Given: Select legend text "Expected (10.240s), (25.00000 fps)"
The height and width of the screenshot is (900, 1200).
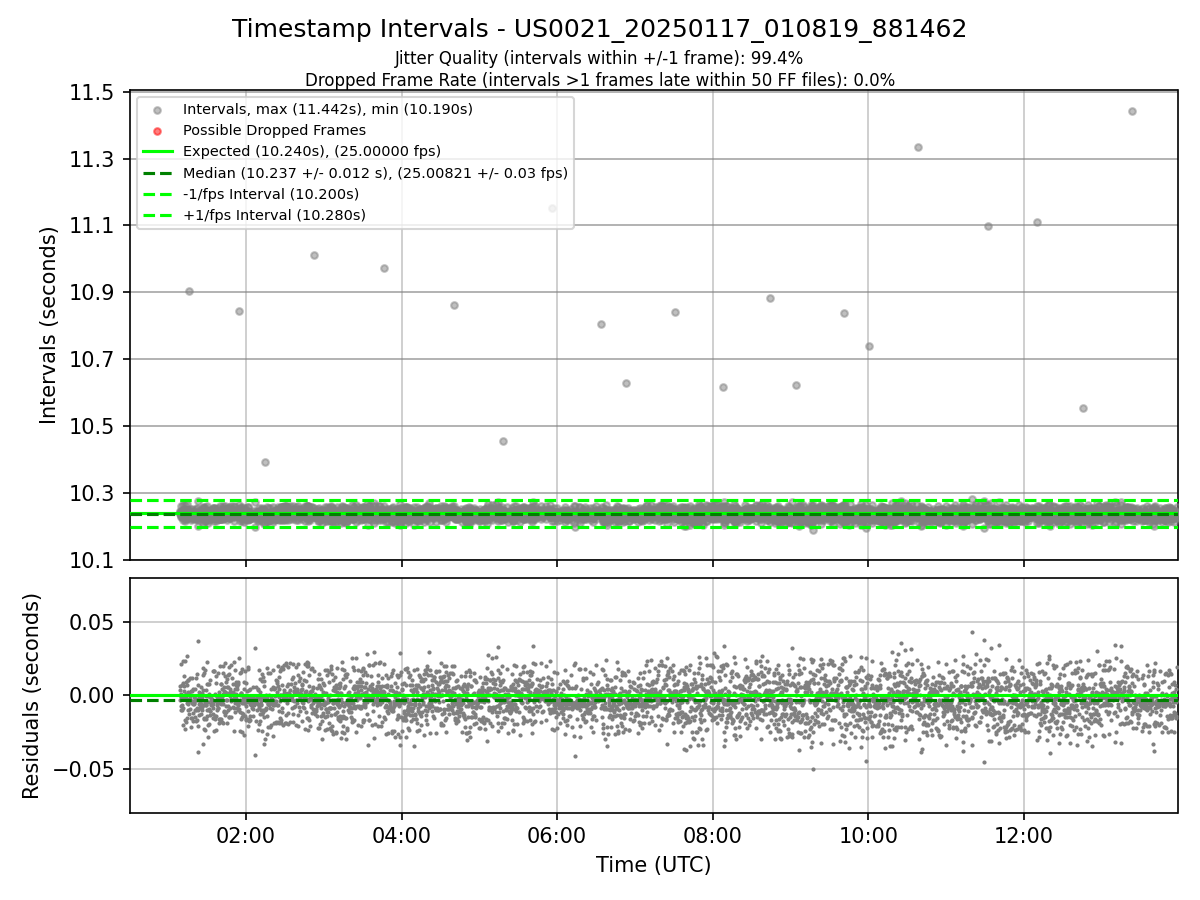Looking at the screenshot, I should click(312, 151).
